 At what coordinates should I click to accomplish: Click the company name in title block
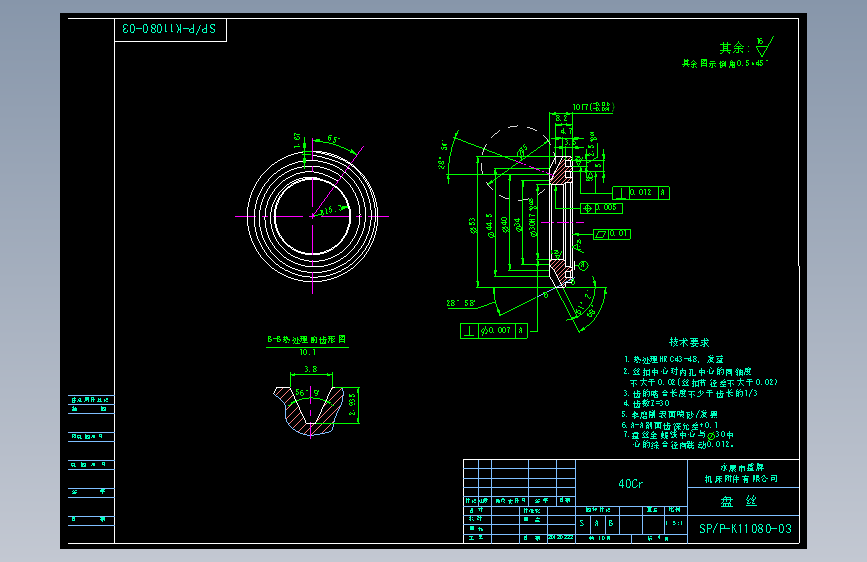[741, 473]
